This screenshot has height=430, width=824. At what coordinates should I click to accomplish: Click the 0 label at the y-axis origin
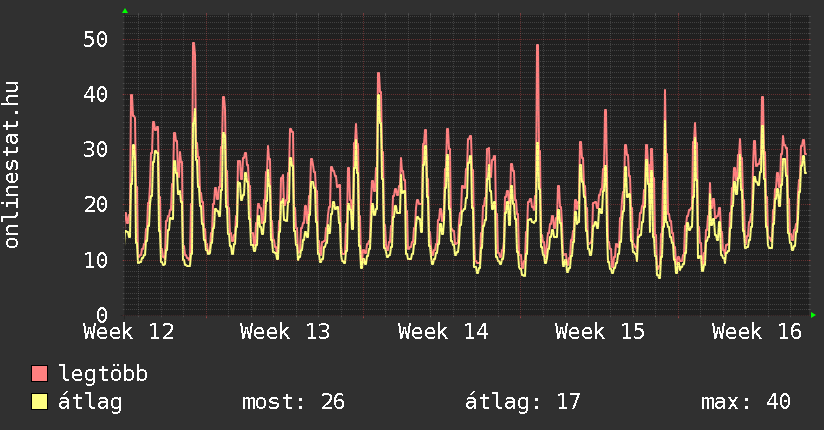(101, 314)
